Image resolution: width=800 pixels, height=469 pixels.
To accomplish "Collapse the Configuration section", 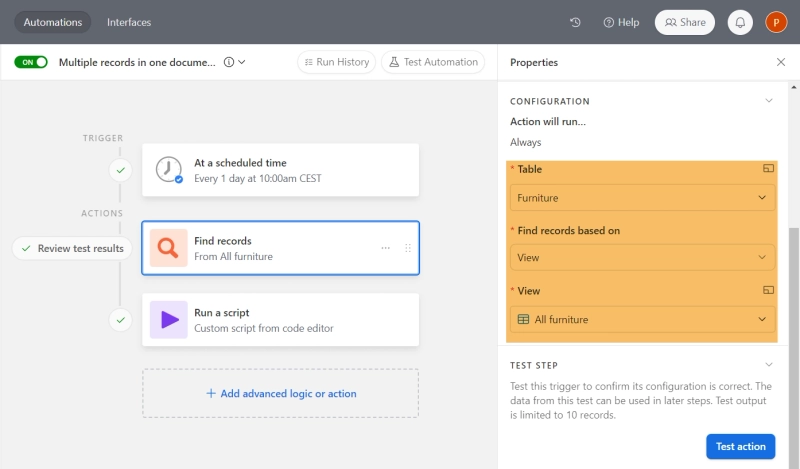I will 769,101.
